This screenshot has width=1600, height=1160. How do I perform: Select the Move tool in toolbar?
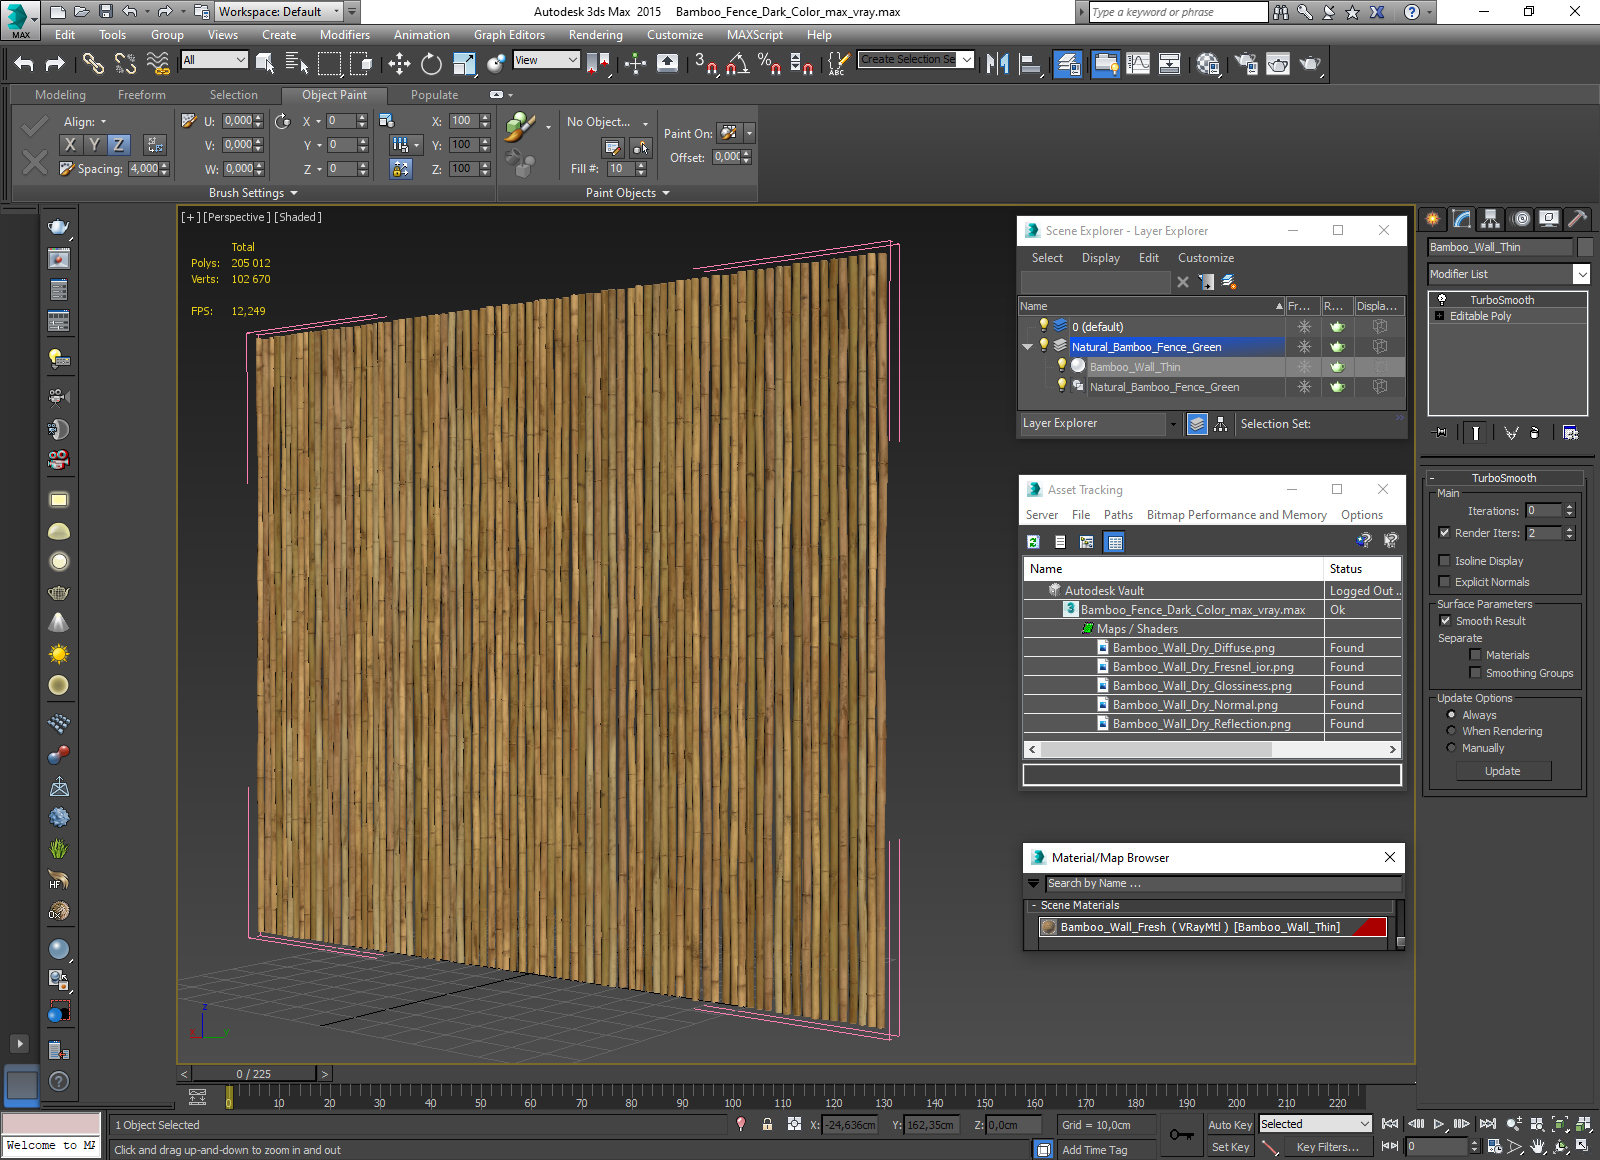click(x=399, y=64)
